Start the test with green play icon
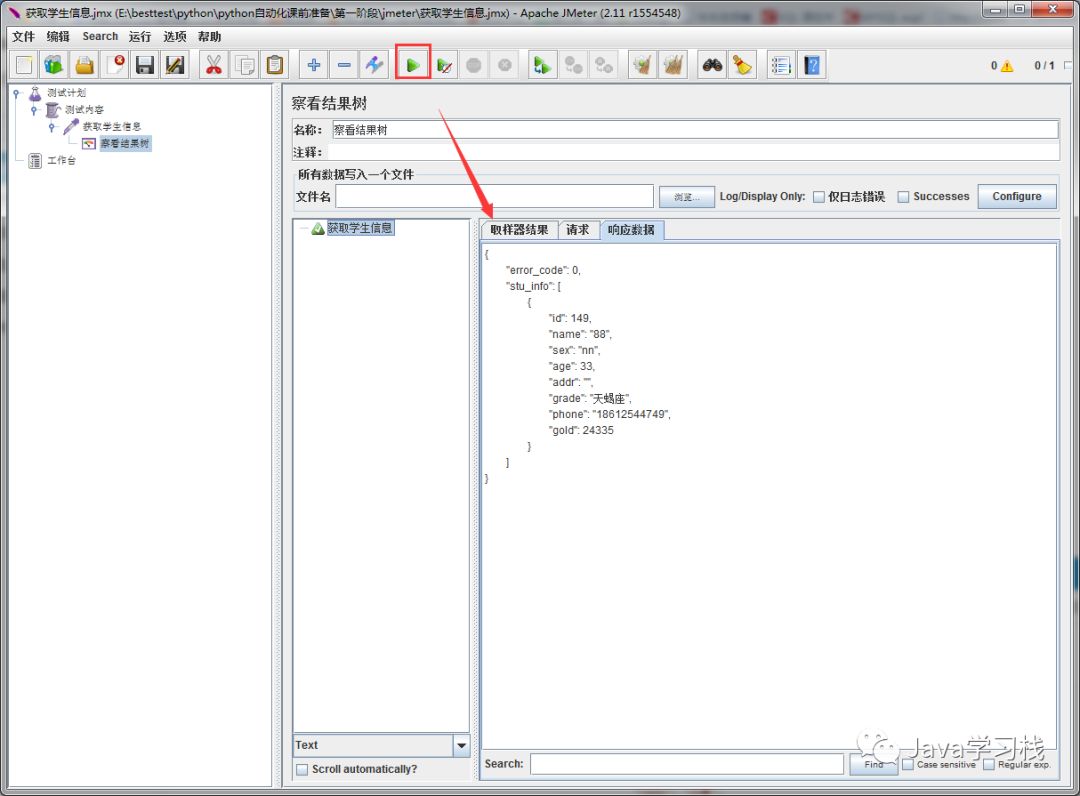Image resolution: width=1080 pixels, height=796 pixels. [x=413, y=65]
